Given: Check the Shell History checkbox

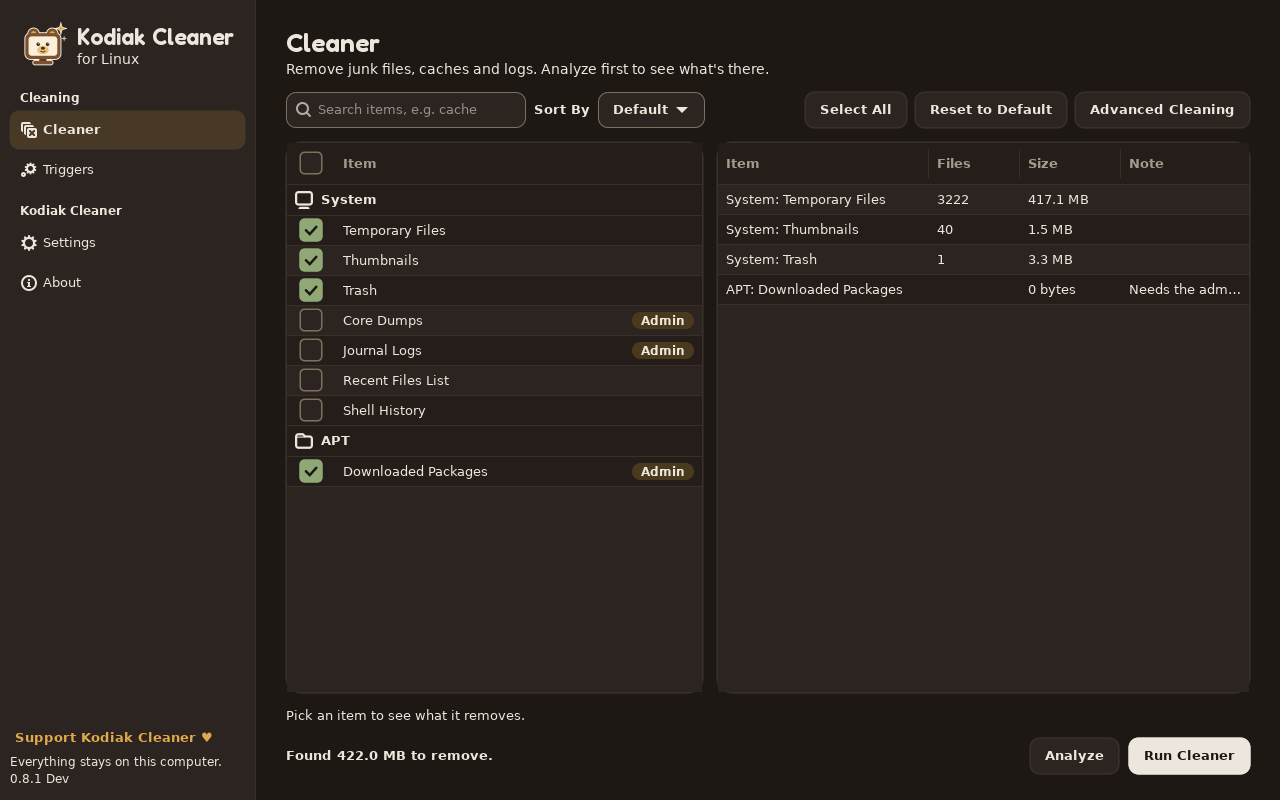Looking at the screenshot, I should pos(311,410).
